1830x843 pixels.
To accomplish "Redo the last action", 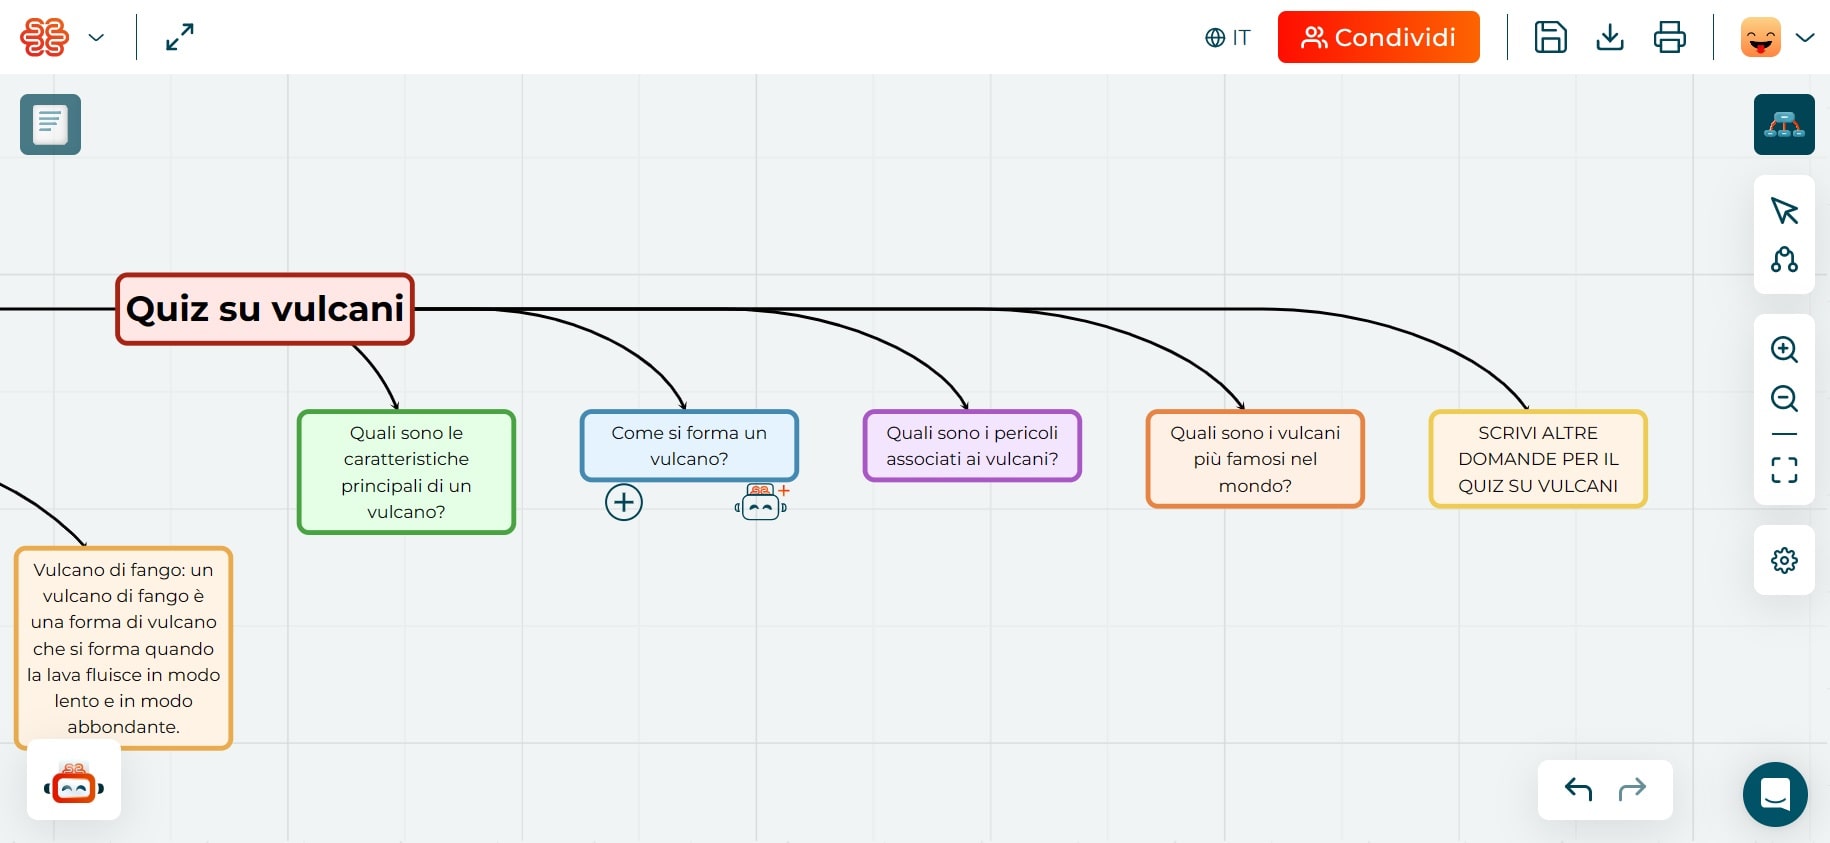I will pos(1632,789).
